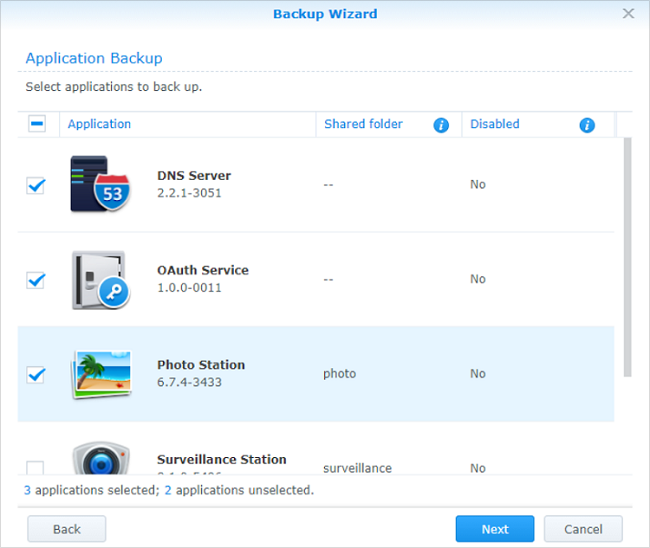Click the 'No' disabled cell for Surveillance Station

tap(478, 468)
